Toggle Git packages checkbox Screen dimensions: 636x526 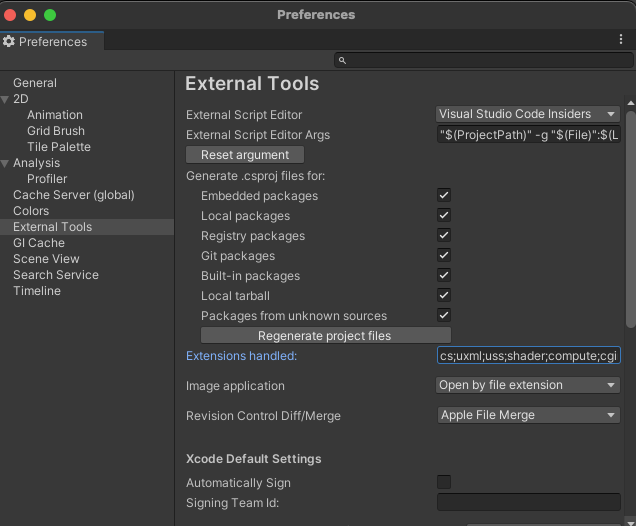tap(444, 256)
